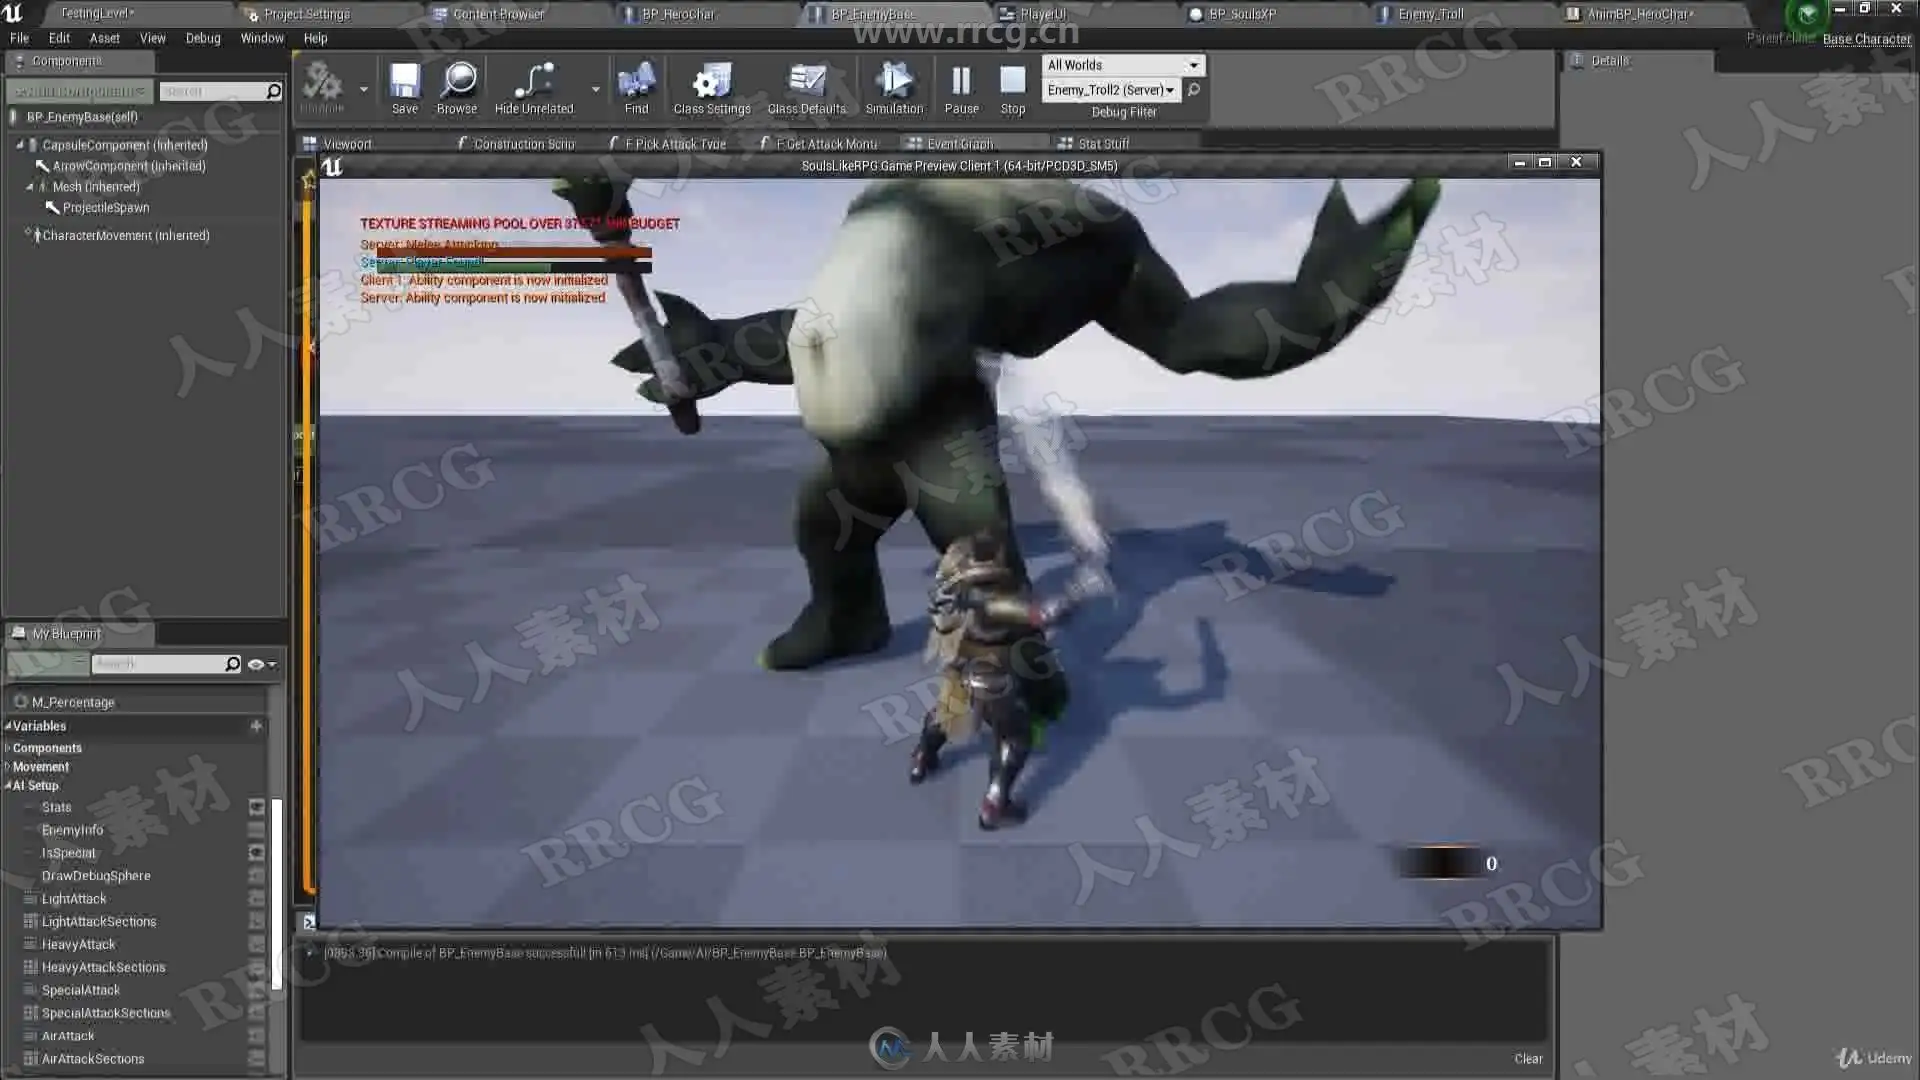
Task: Switch to the Event Graph tab
Action: pyautogui.click(x=958, y=144)
